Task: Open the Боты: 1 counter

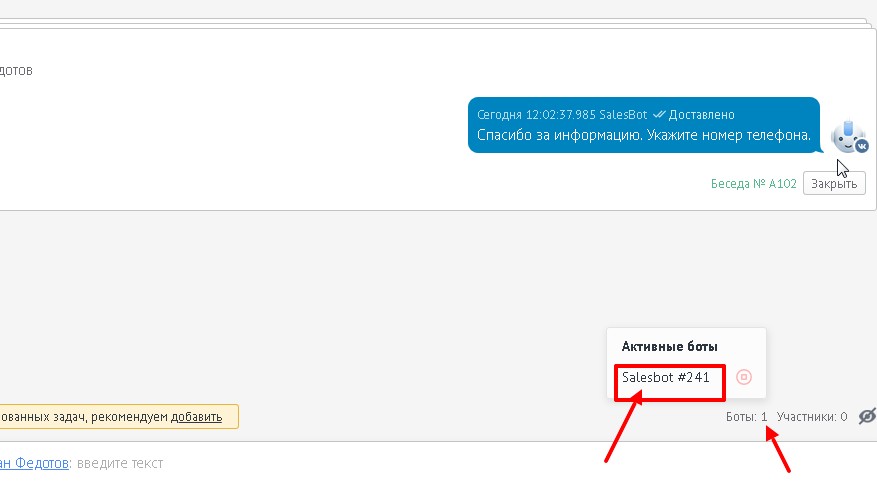Action: (x=746, y=417)
